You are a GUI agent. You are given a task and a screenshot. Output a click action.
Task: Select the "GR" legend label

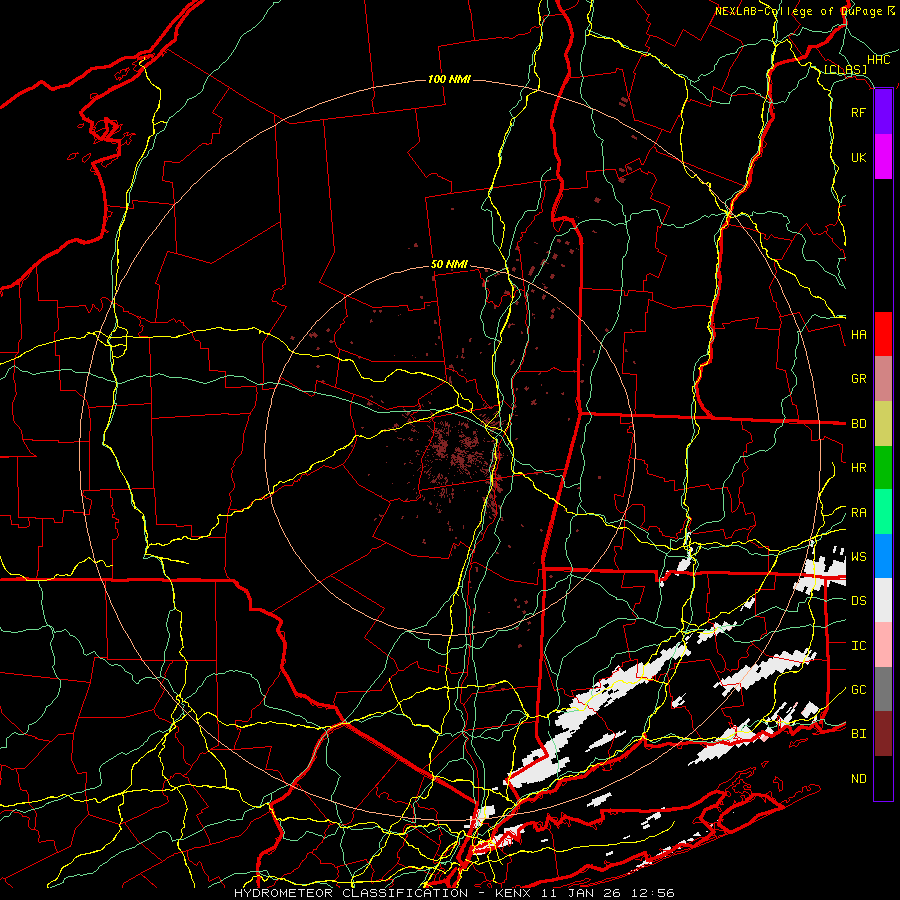(x=858, y=379)
